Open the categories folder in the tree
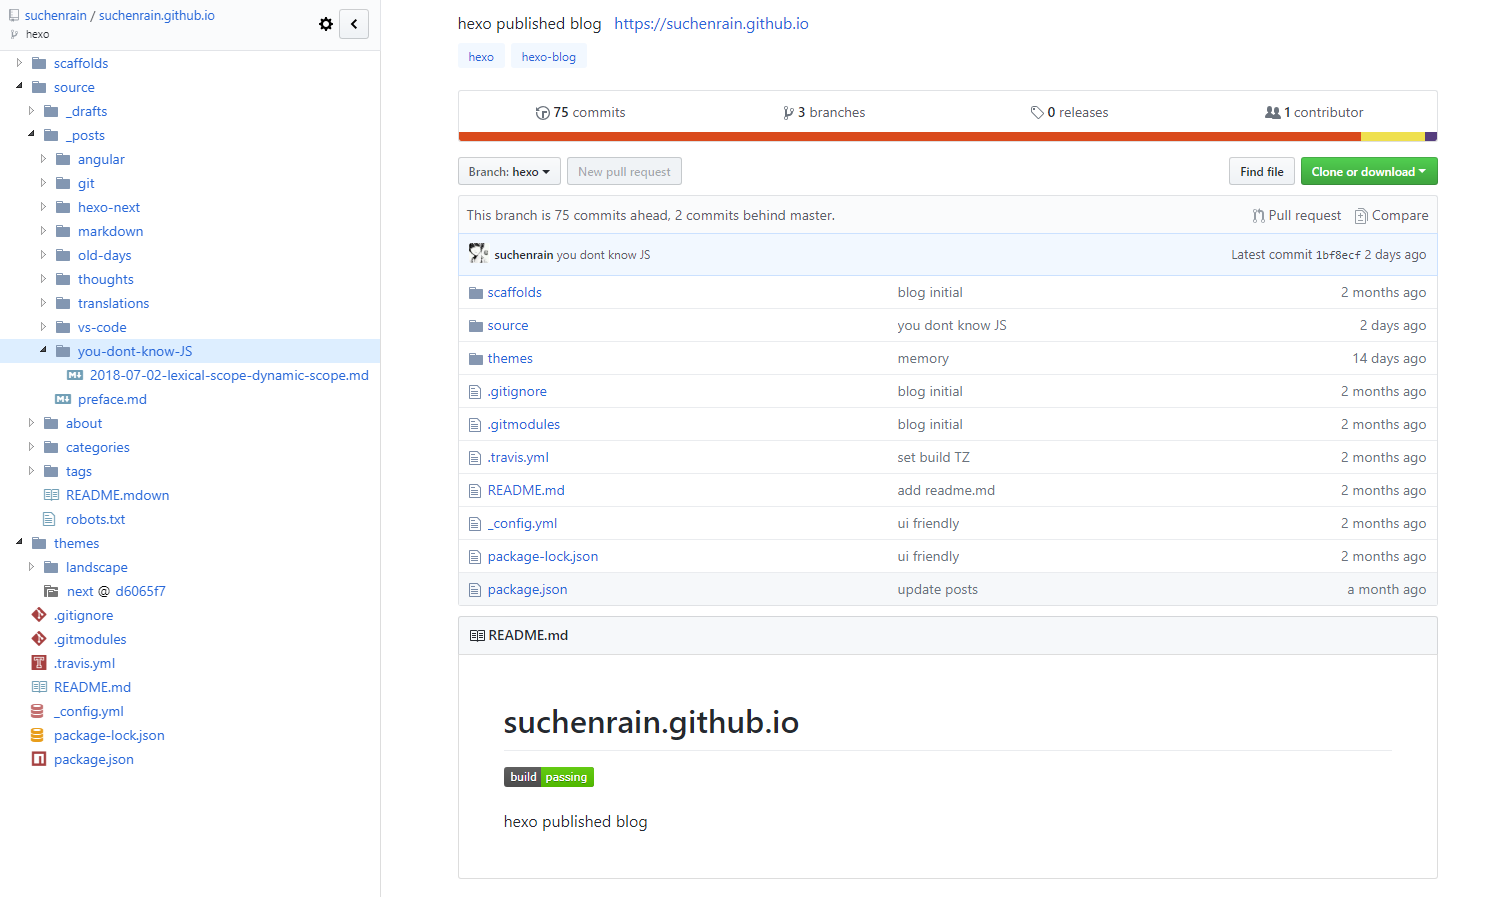 point(97,447)
